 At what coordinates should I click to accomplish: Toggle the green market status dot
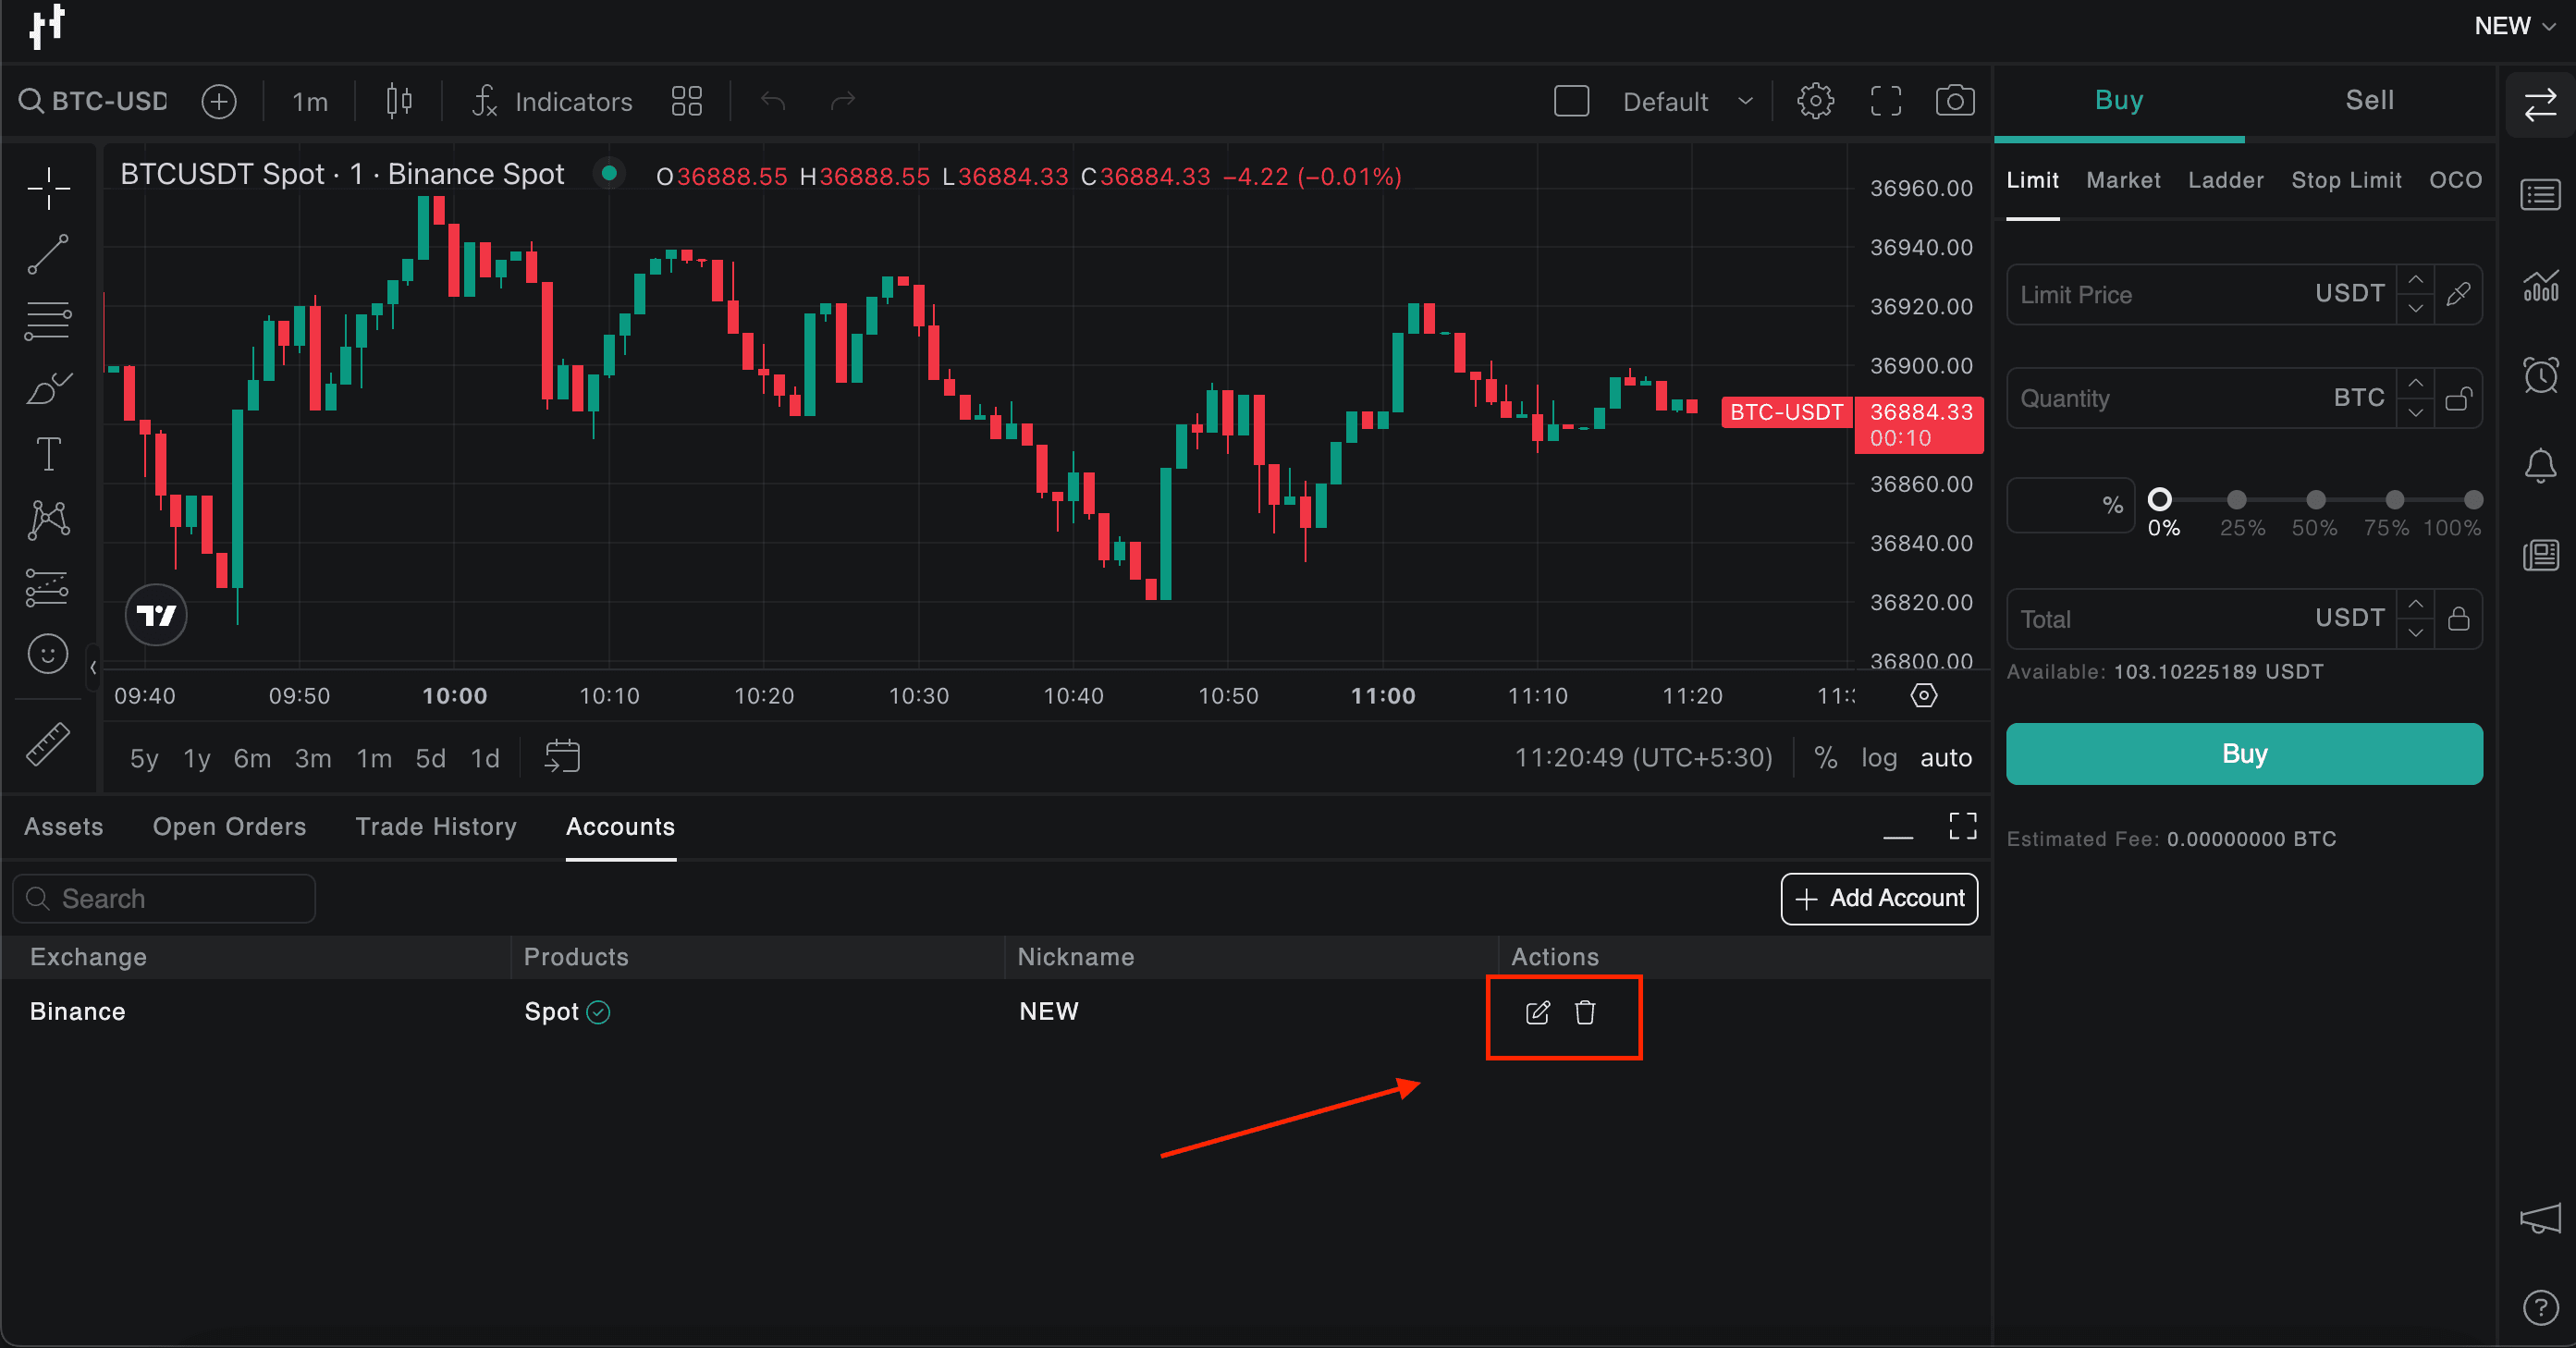click(608, 172)
